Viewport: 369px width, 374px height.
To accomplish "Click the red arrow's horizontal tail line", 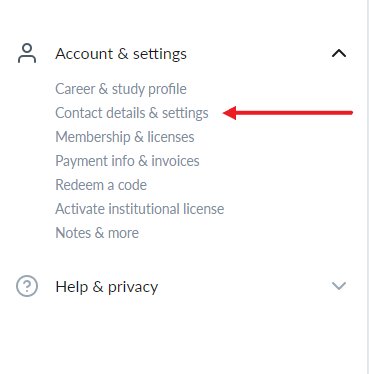I will tap(294, 113).
